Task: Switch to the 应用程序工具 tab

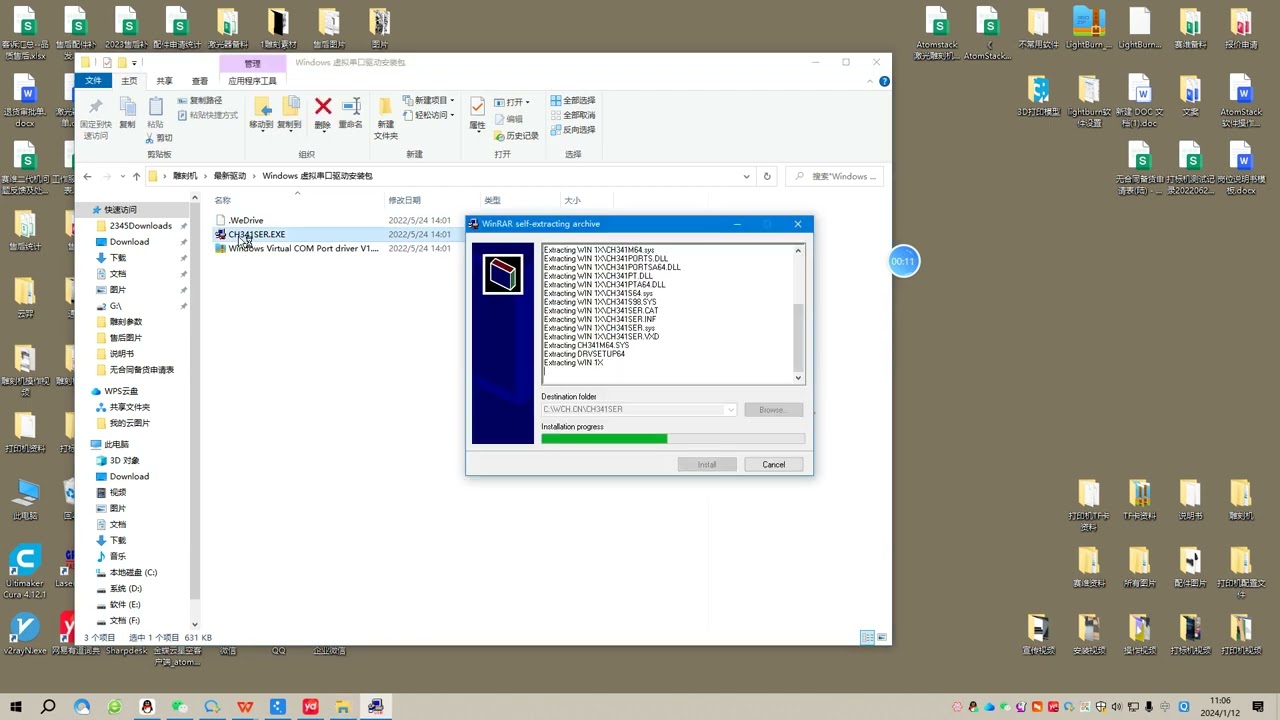Action: [x=252, y=81]
